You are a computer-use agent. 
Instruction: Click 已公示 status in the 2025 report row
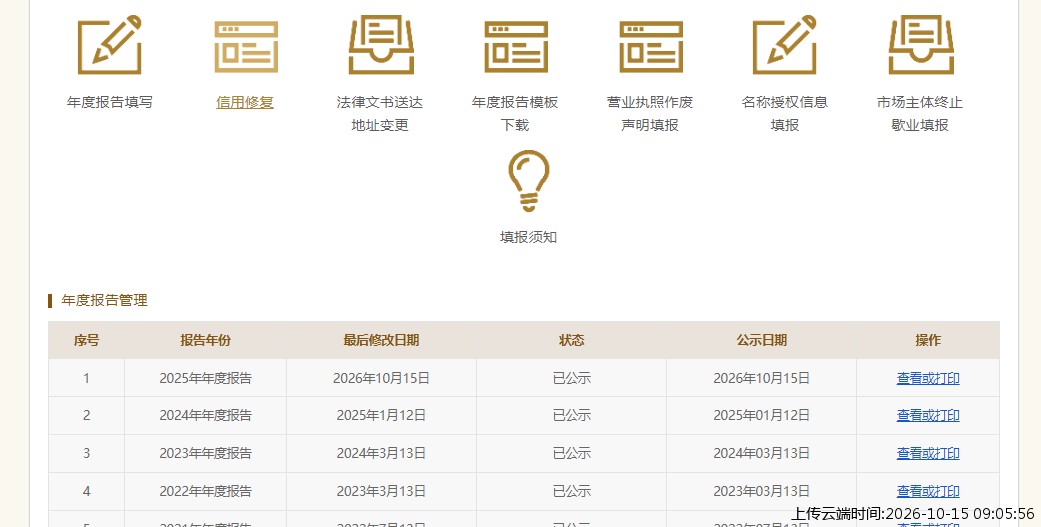point(572,378)
